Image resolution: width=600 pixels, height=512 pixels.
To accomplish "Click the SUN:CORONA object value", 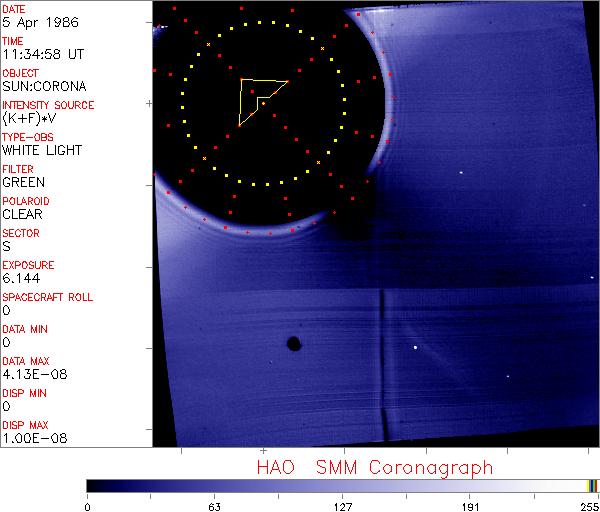I will pyautogui.click(x=41, y=86).
